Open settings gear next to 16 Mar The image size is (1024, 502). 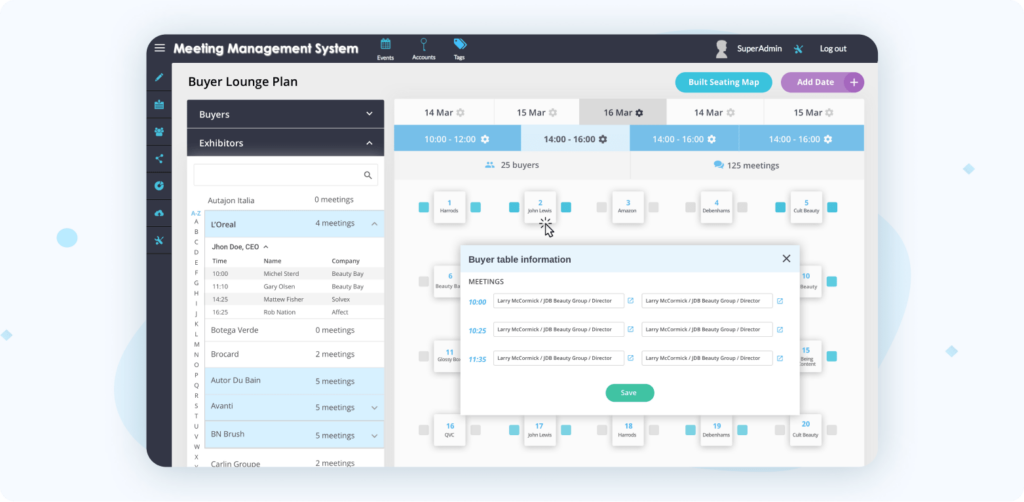tap(639, 112)
